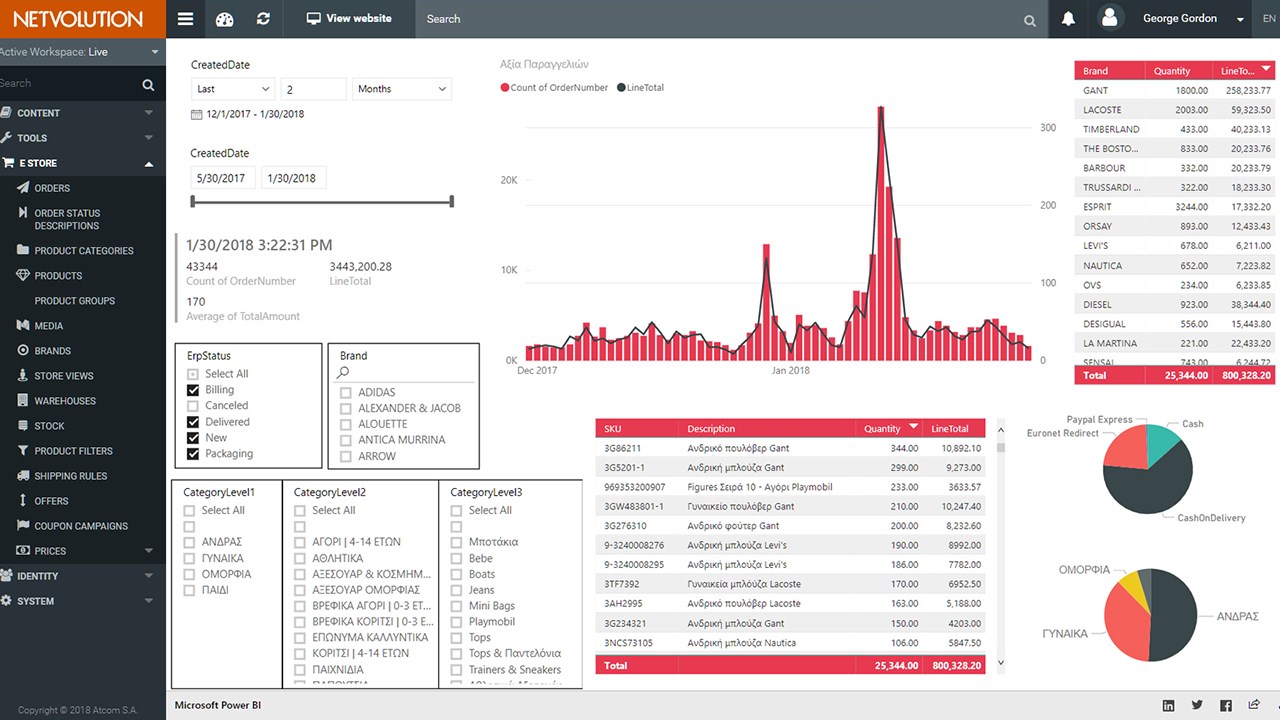The image size is (1280, 720).
Task: Open Order Status Descriptions menu item
Action: (67, 219)
